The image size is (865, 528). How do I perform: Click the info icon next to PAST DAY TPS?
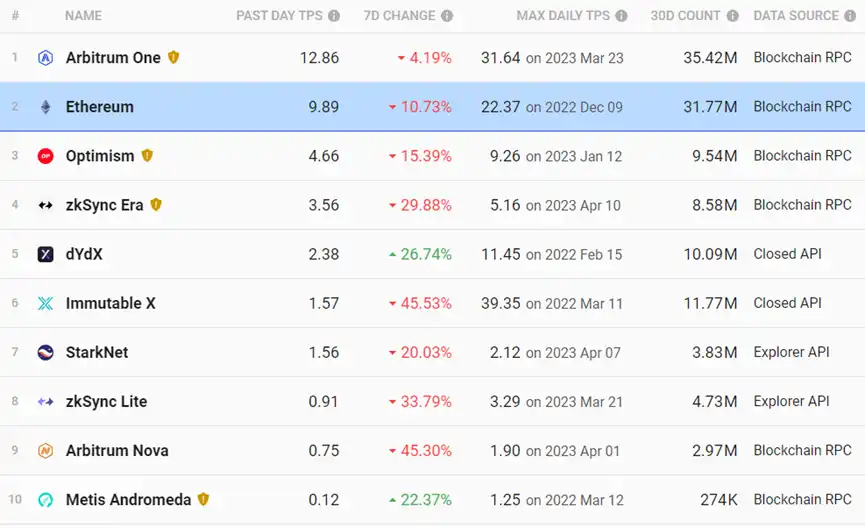(334, 16)
